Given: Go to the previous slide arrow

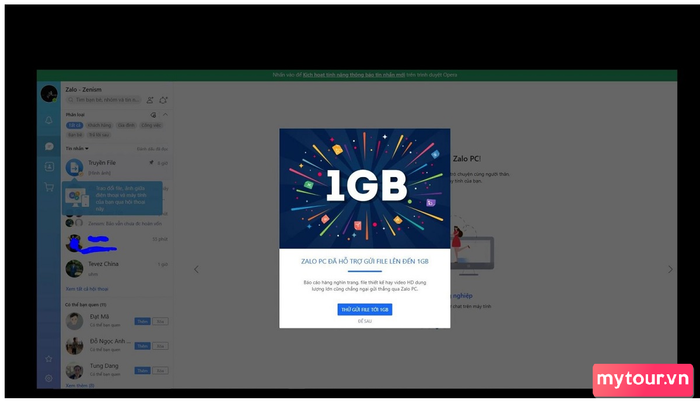Looking at the screenshot, I should tap(196, 269).
